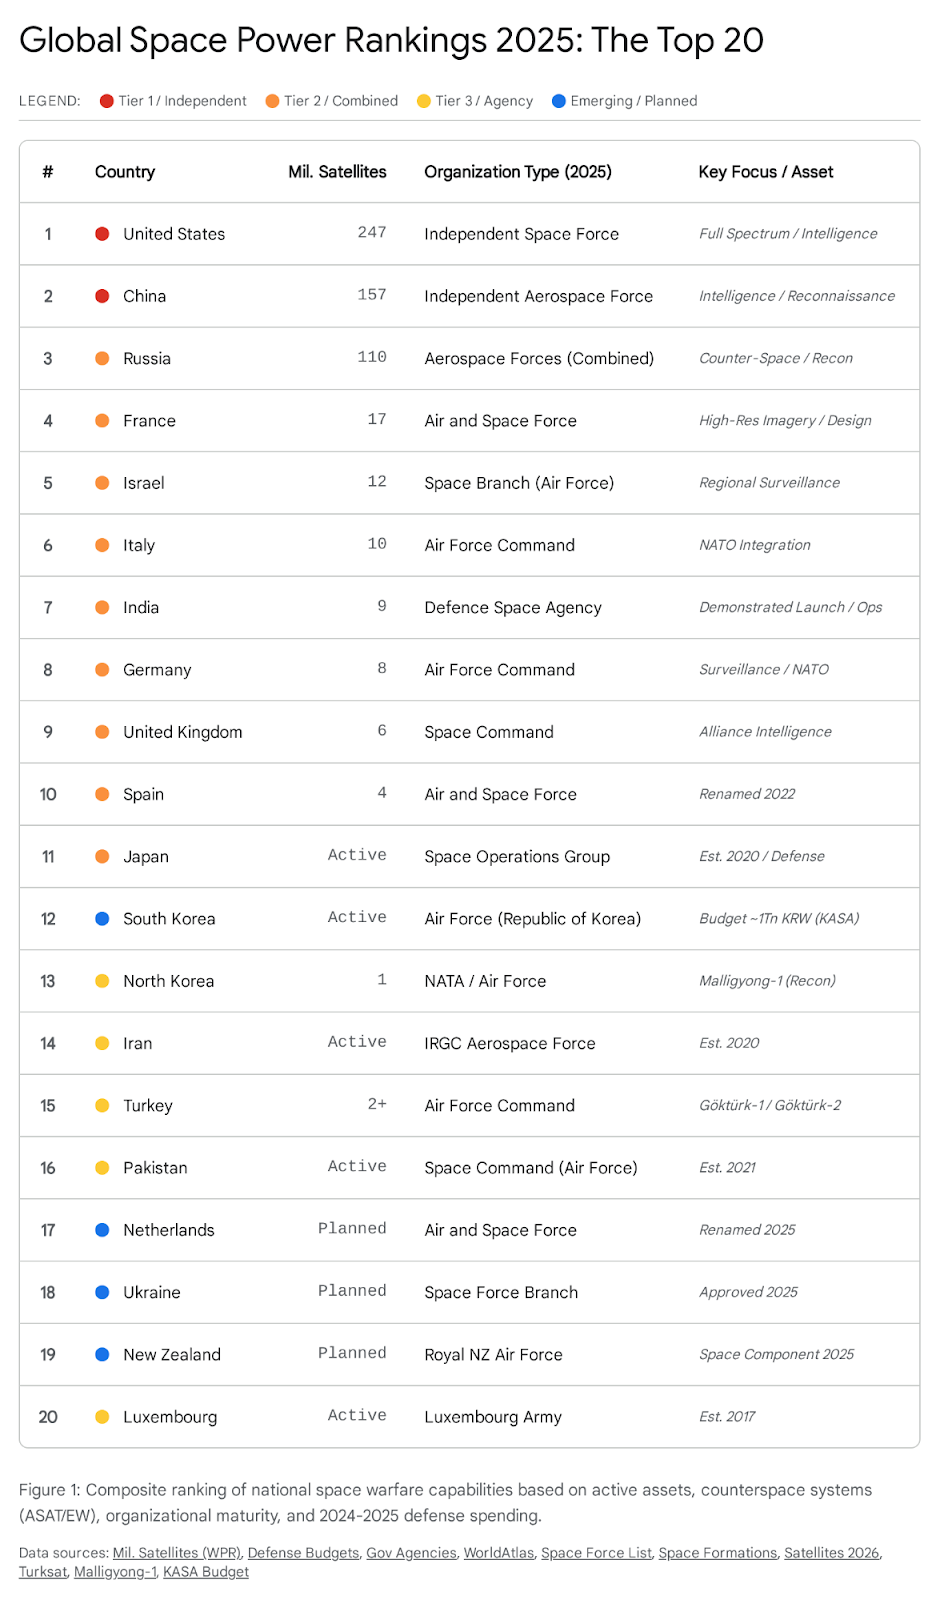Screen dimensions: 940x1600
Task: Follow the KASA Budget link
Action: 206,1572
